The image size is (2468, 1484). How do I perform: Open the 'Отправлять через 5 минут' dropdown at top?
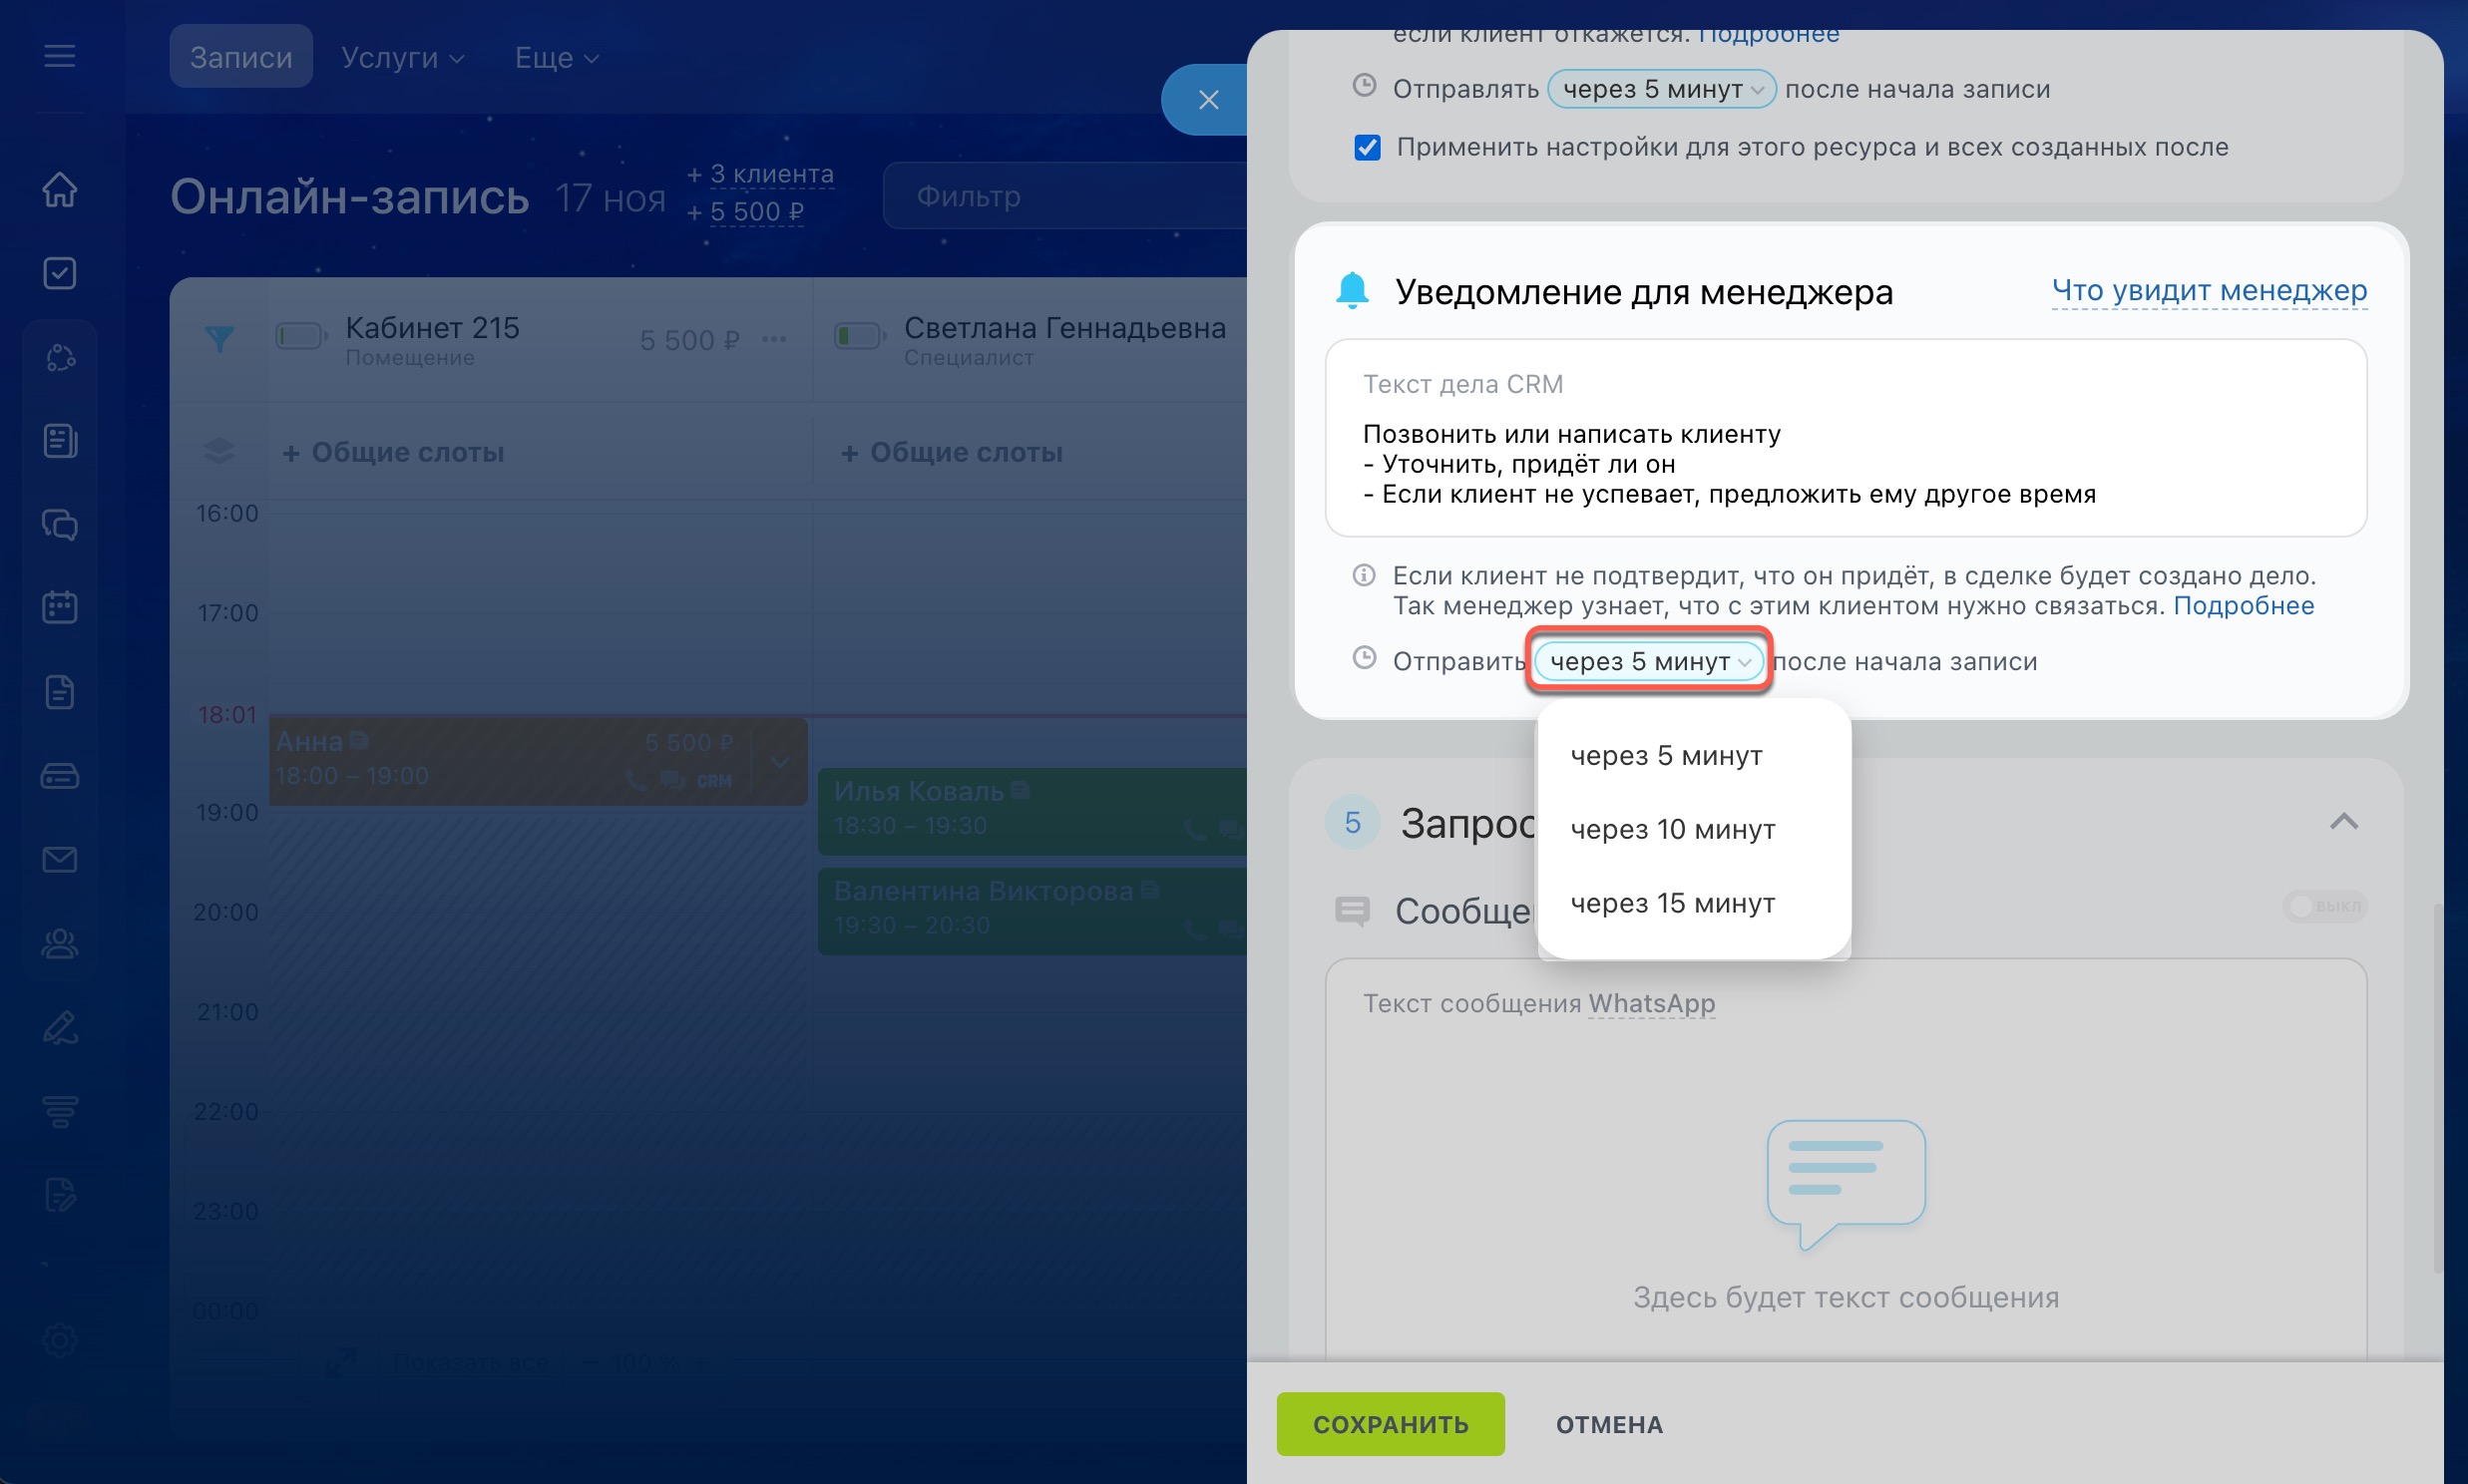pyautogui.click(x=1660, y=89)
